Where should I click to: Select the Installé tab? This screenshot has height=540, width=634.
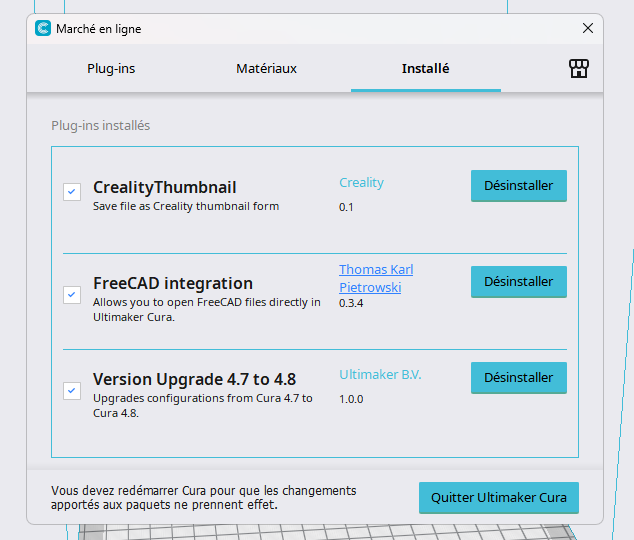[x=425, y=69]
